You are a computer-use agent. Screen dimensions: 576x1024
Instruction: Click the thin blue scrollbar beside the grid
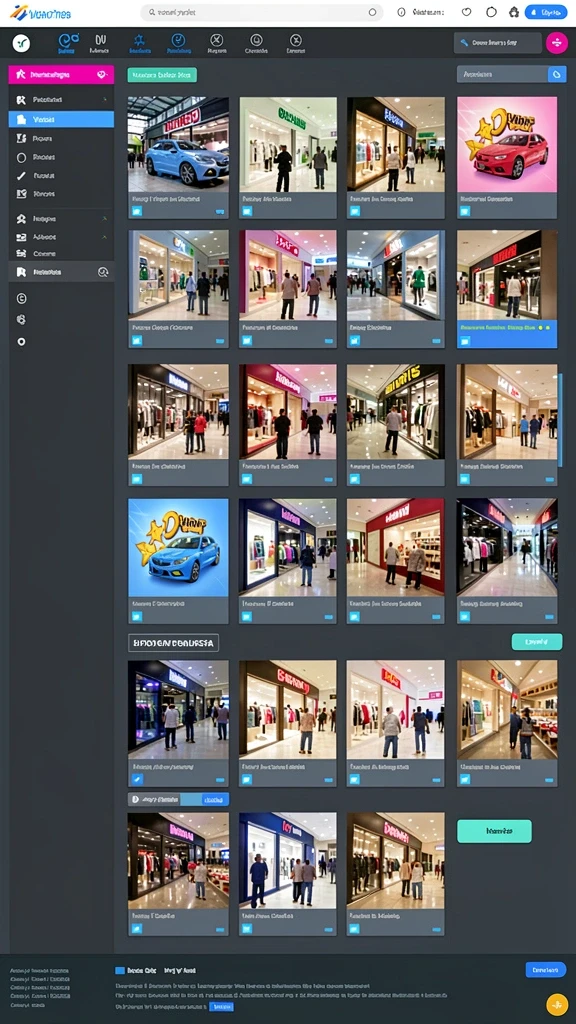point(560,420)
